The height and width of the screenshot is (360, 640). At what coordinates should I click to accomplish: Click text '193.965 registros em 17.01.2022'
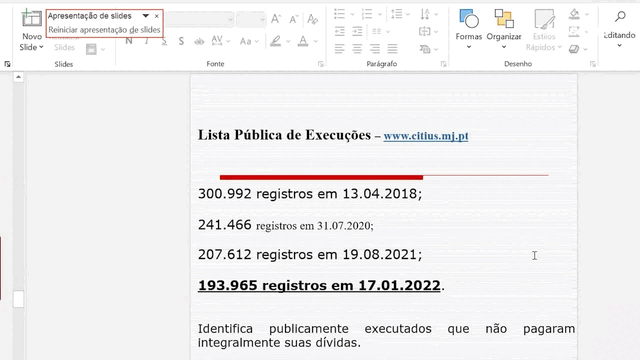click(x=319, y=285)
